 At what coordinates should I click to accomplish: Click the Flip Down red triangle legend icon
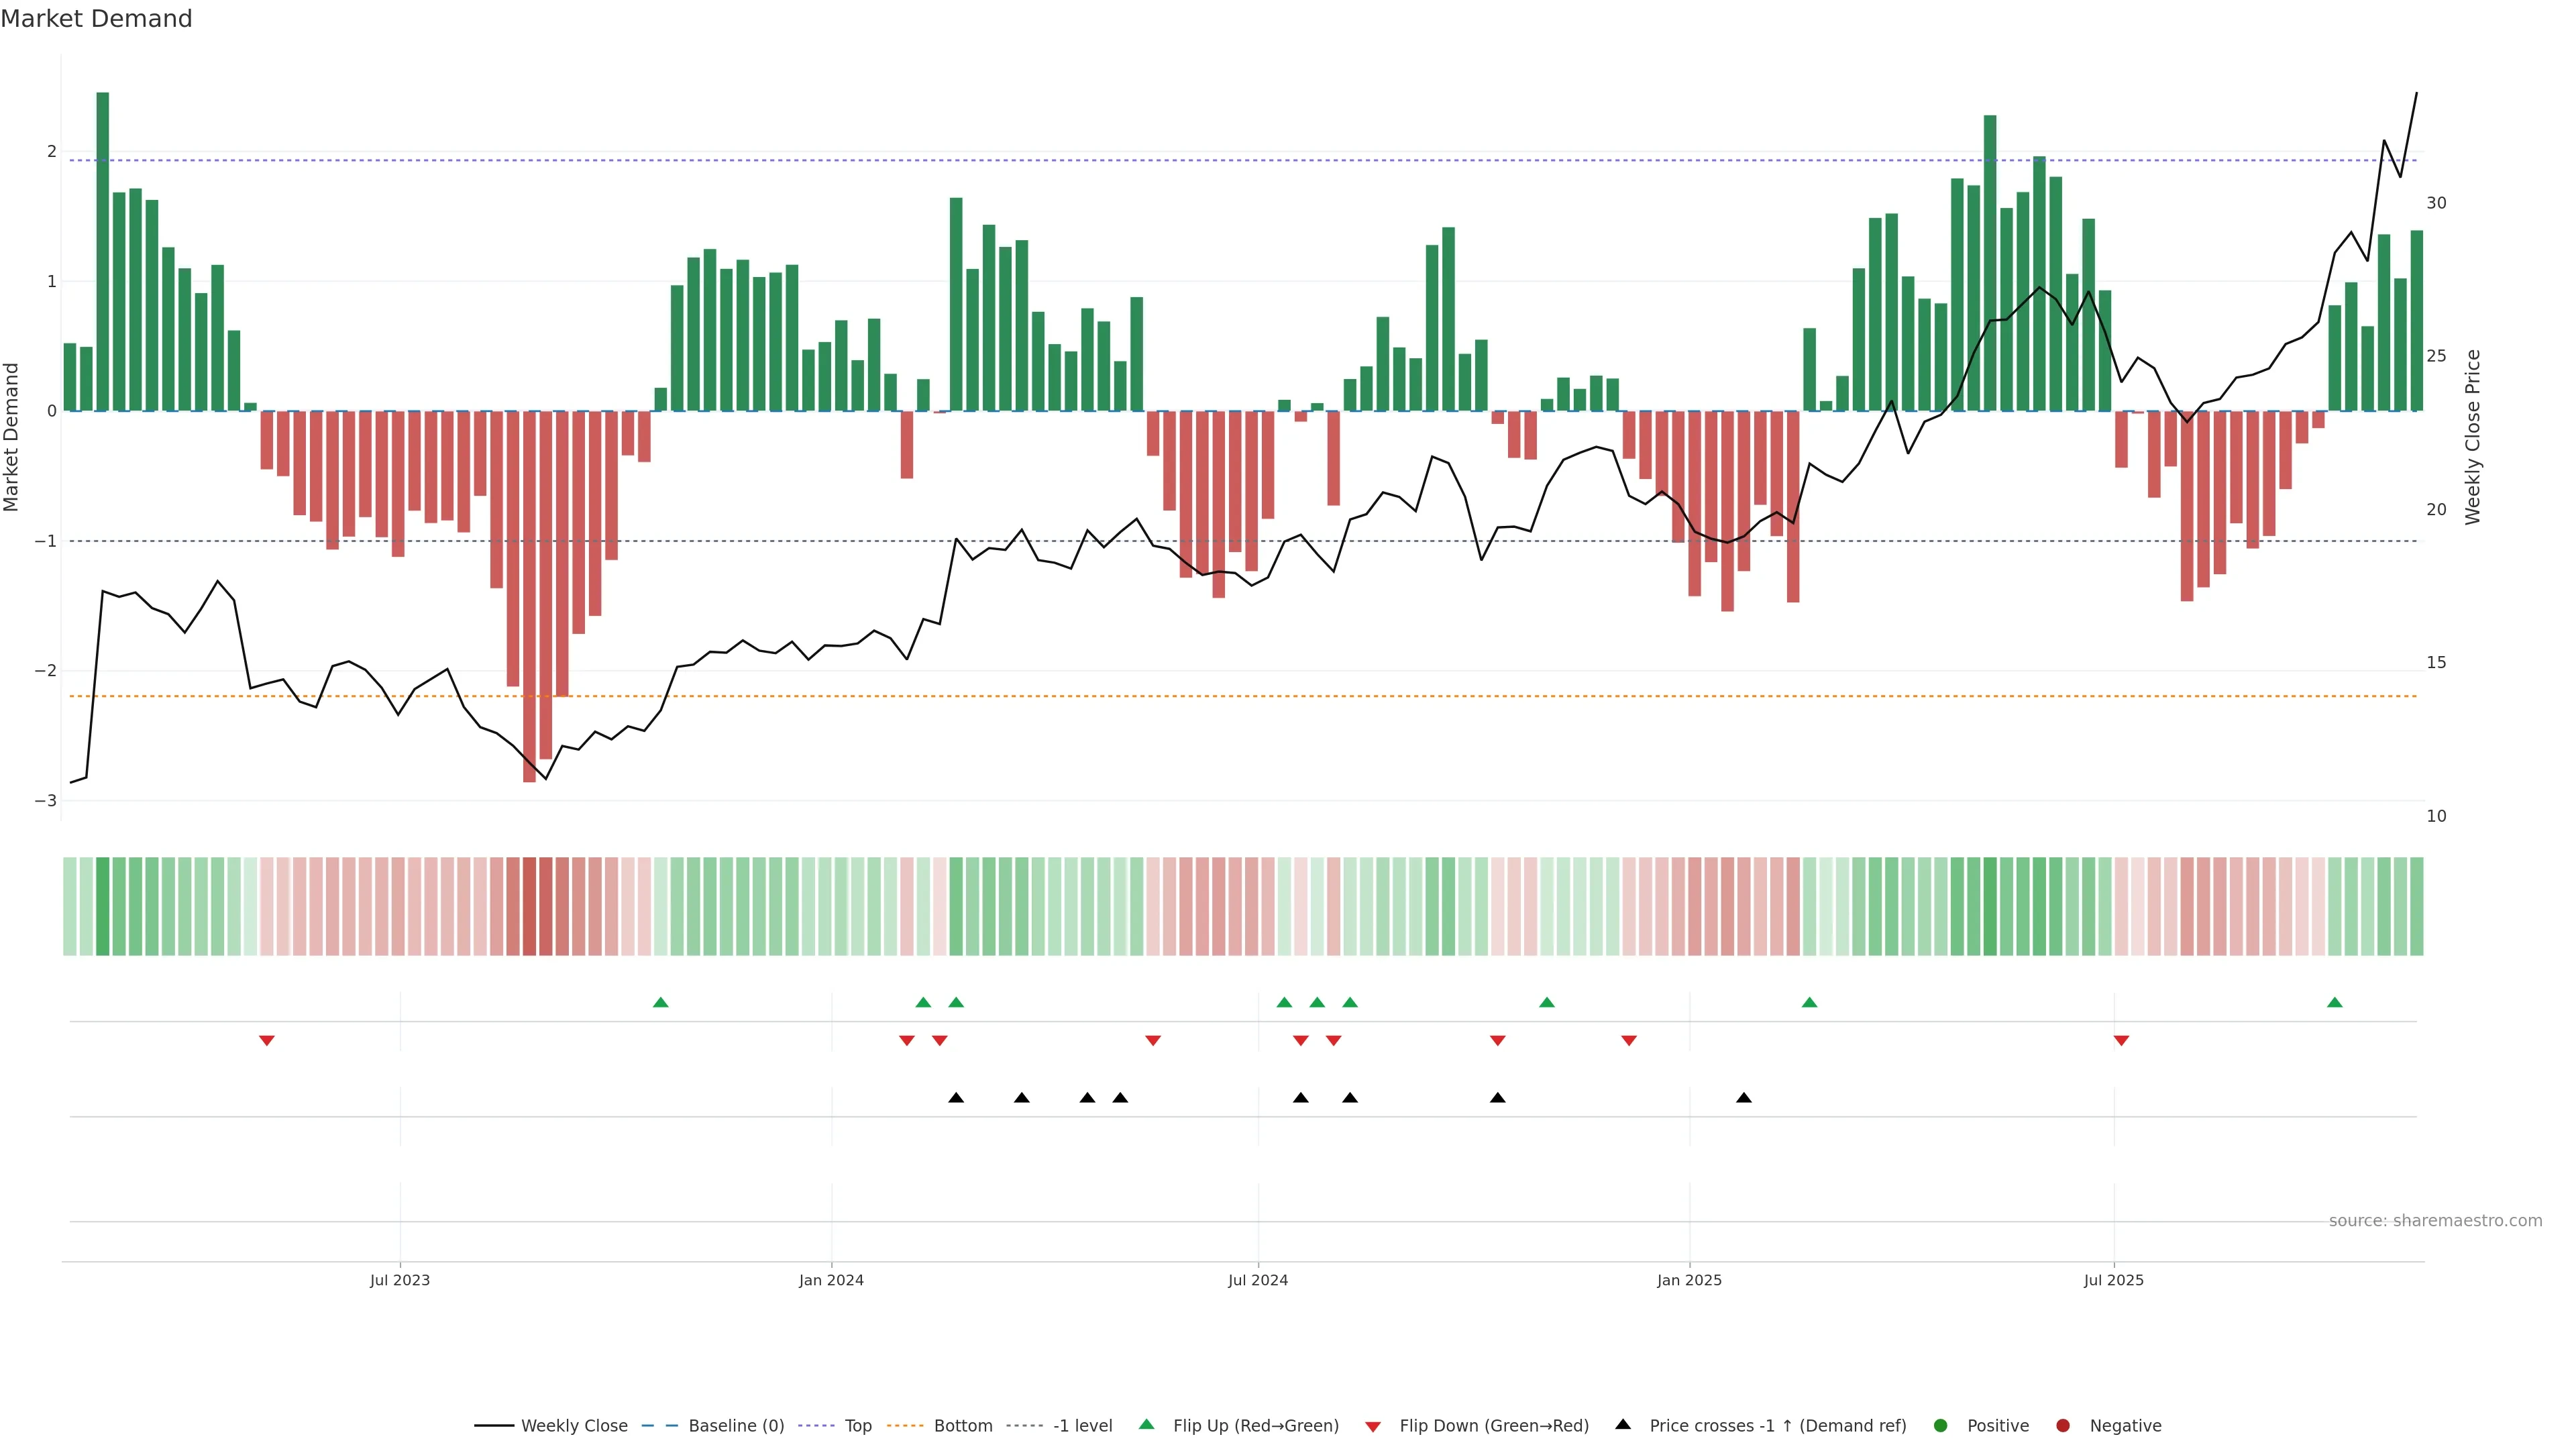[x=1373, y=1427]
